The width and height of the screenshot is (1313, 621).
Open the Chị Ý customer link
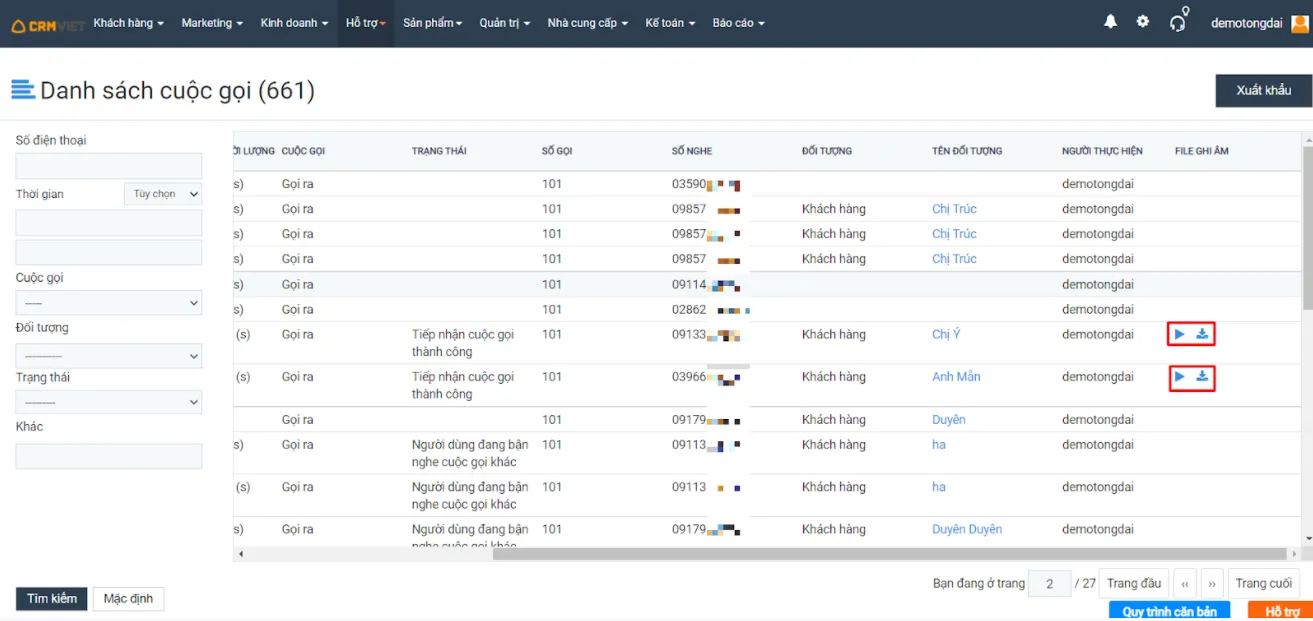coord(946,335)
